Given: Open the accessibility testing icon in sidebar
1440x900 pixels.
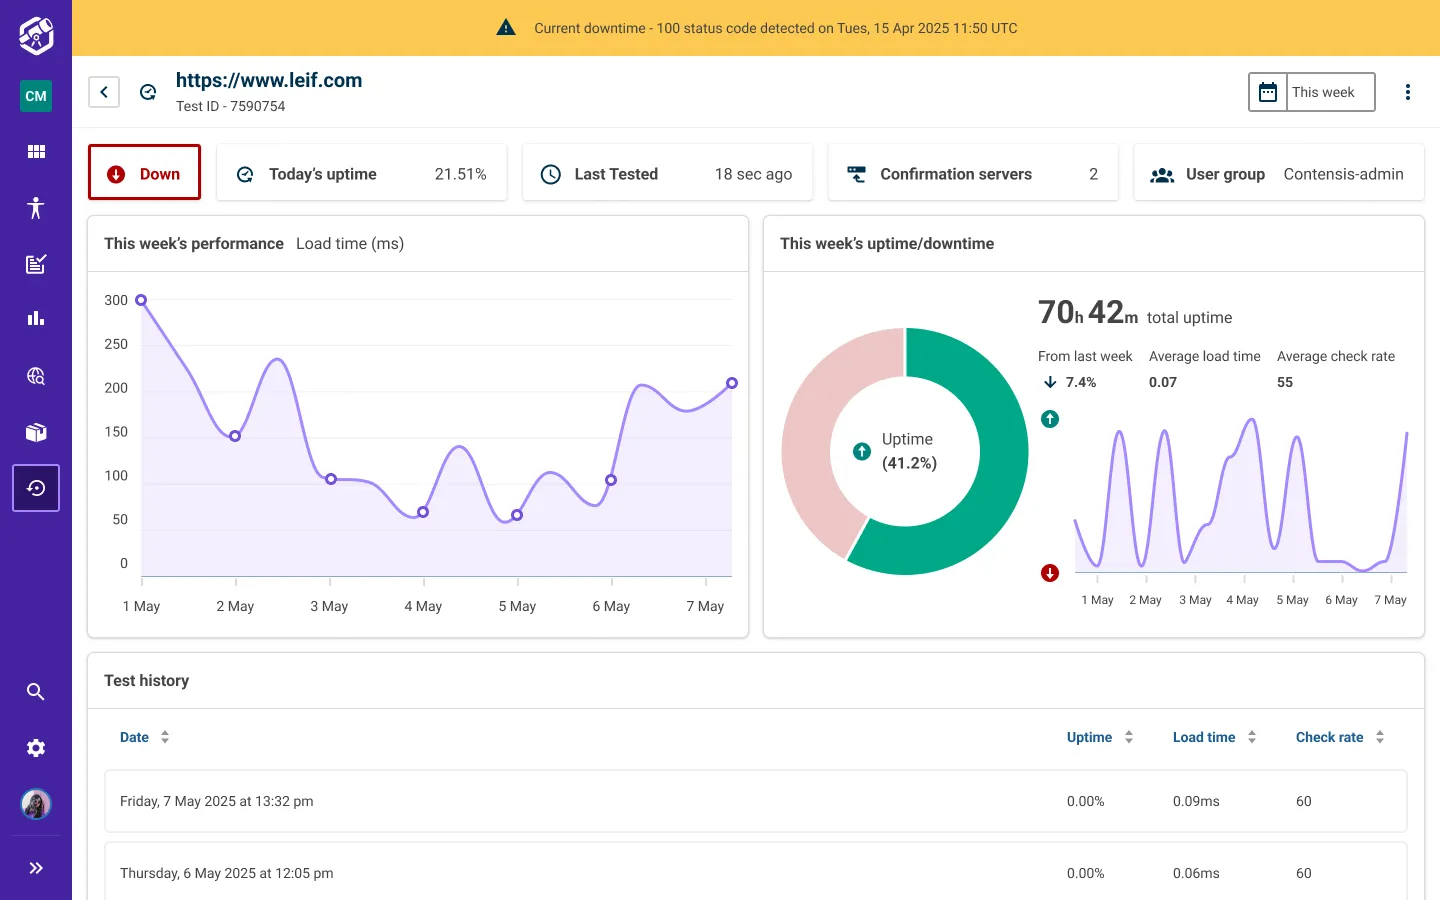Looking at the screenshot, I should tap(36, 208).
